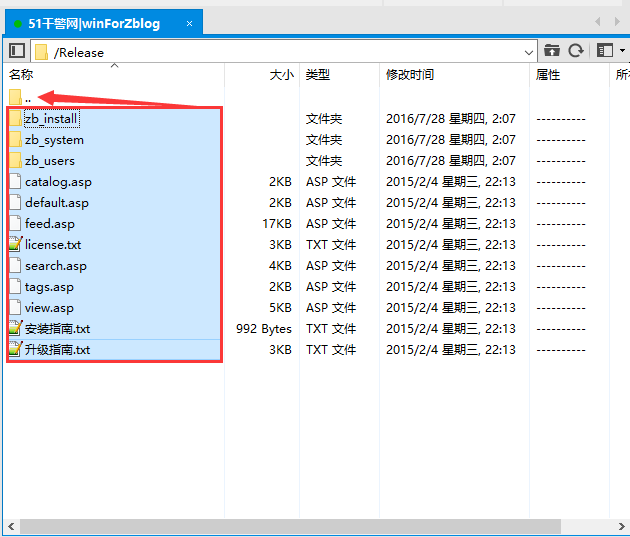Click the default.asp file icon
This screenshot has height=537, width=630.
(x=15, y=202)
